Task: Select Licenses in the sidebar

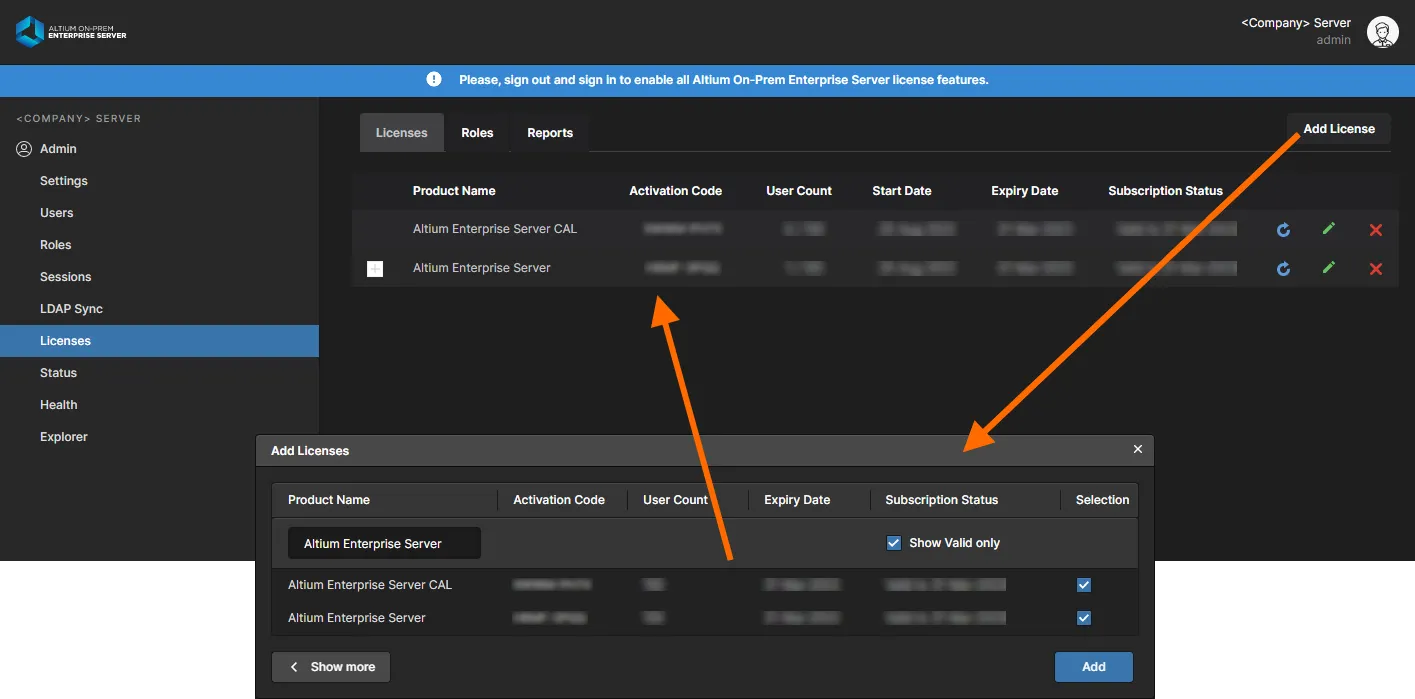Action: (x=159, y=341)
